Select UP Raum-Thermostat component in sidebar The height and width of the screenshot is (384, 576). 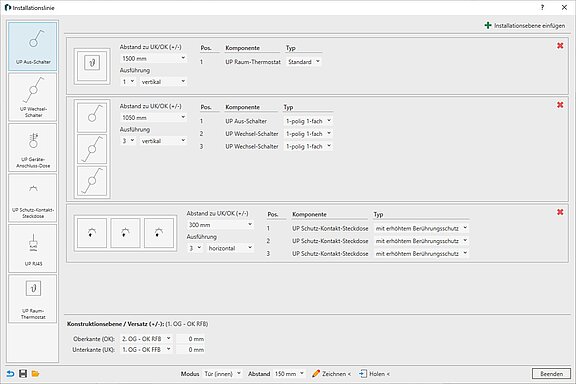(33, 298)
